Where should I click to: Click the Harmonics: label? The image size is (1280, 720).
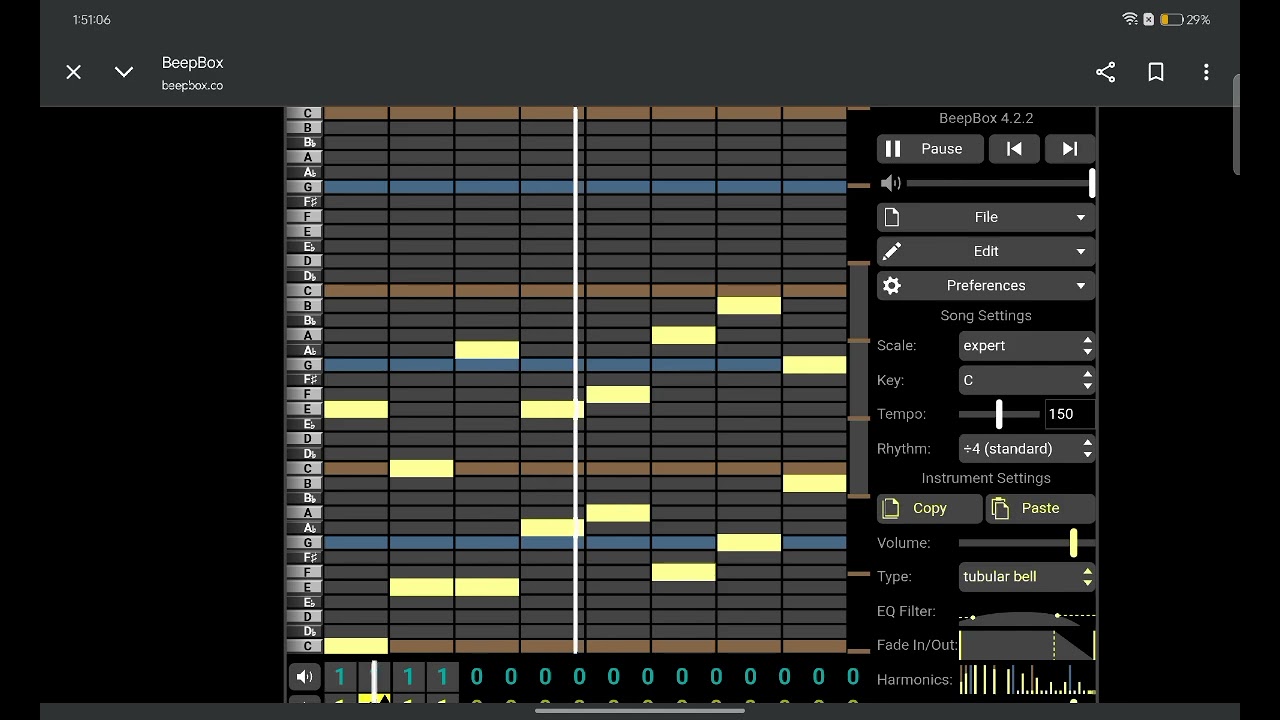pyautogui.click(x=914, y=680)
